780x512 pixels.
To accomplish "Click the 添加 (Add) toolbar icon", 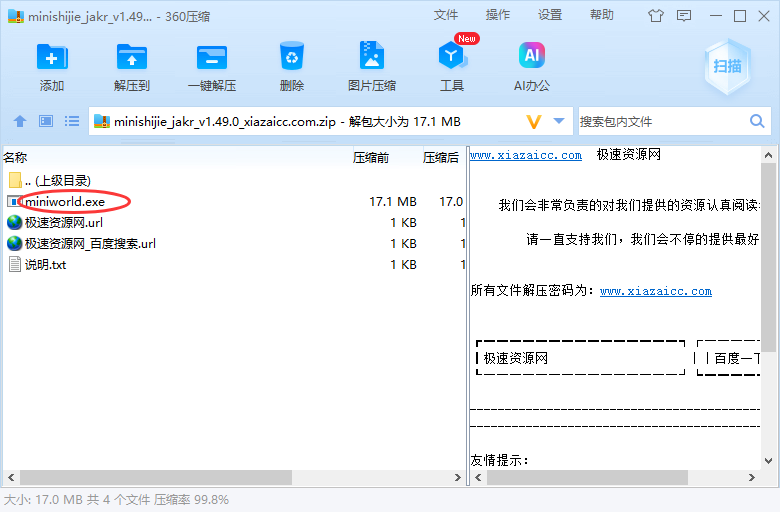I will tap(52, 57).
